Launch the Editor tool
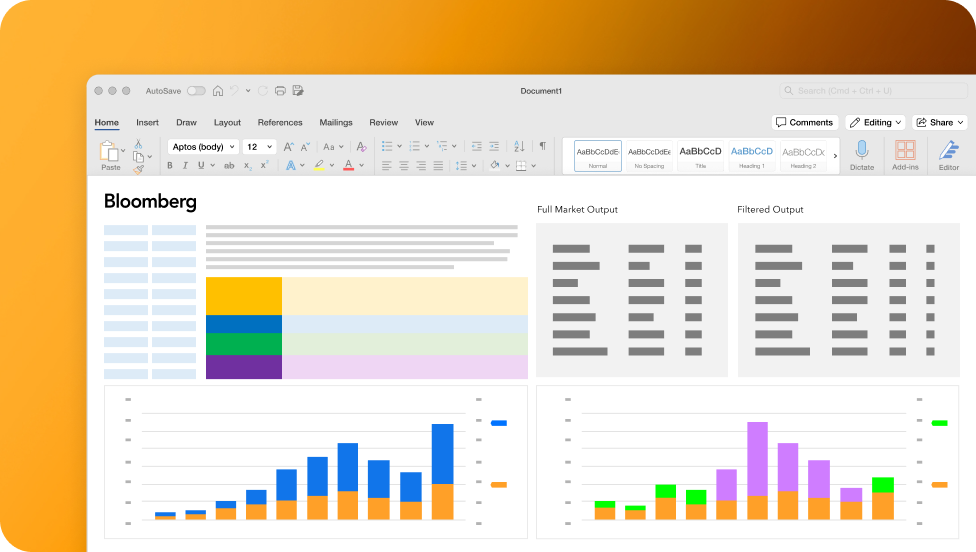 [948, 151]
